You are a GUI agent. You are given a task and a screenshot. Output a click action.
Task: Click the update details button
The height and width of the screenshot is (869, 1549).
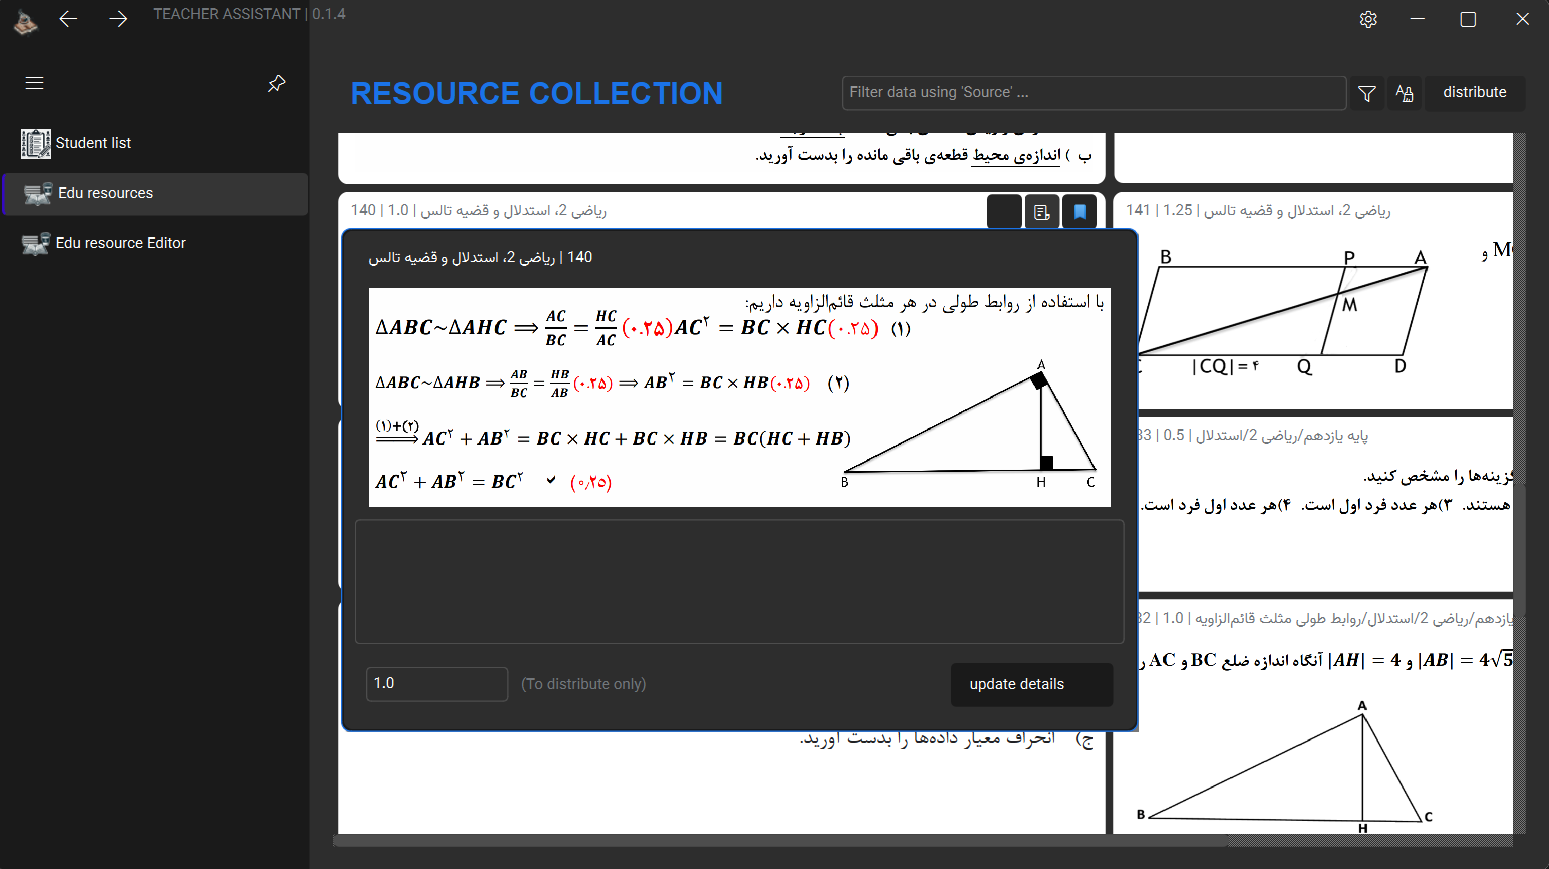[x=1031, y=684]
